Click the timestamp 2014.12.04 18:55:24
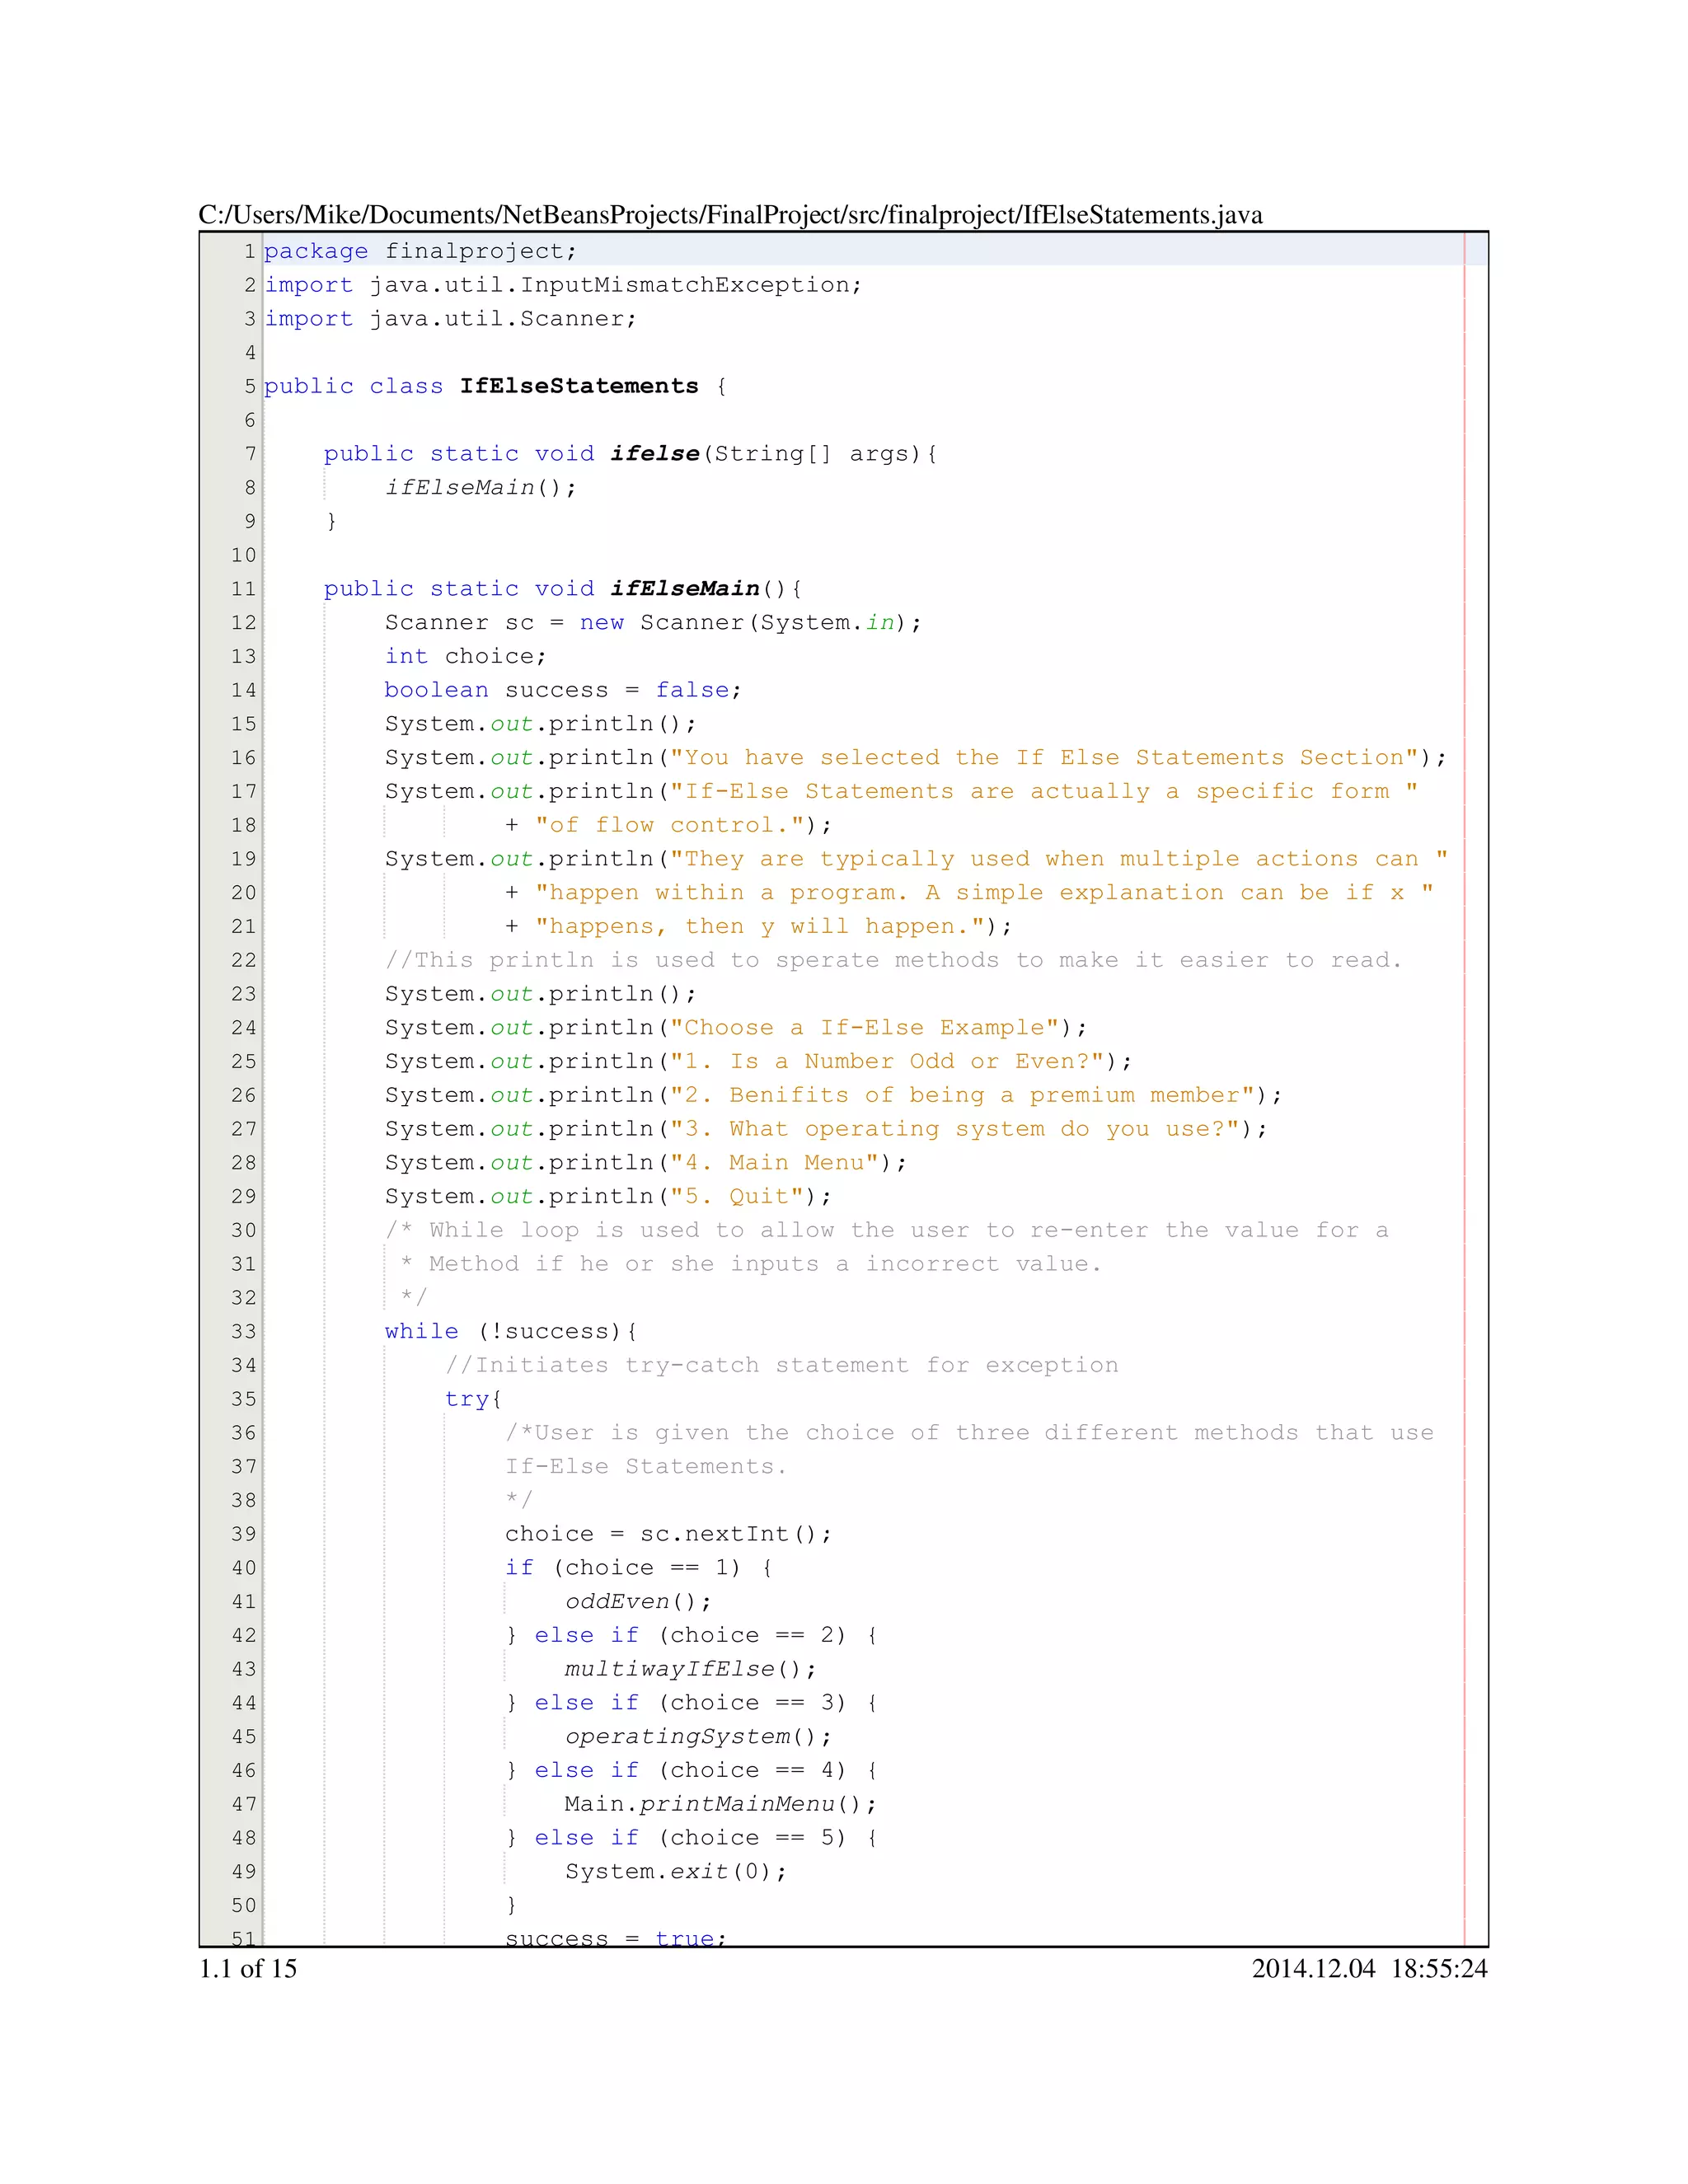This screenshot has height=2184, width=1688. 1369,1968
